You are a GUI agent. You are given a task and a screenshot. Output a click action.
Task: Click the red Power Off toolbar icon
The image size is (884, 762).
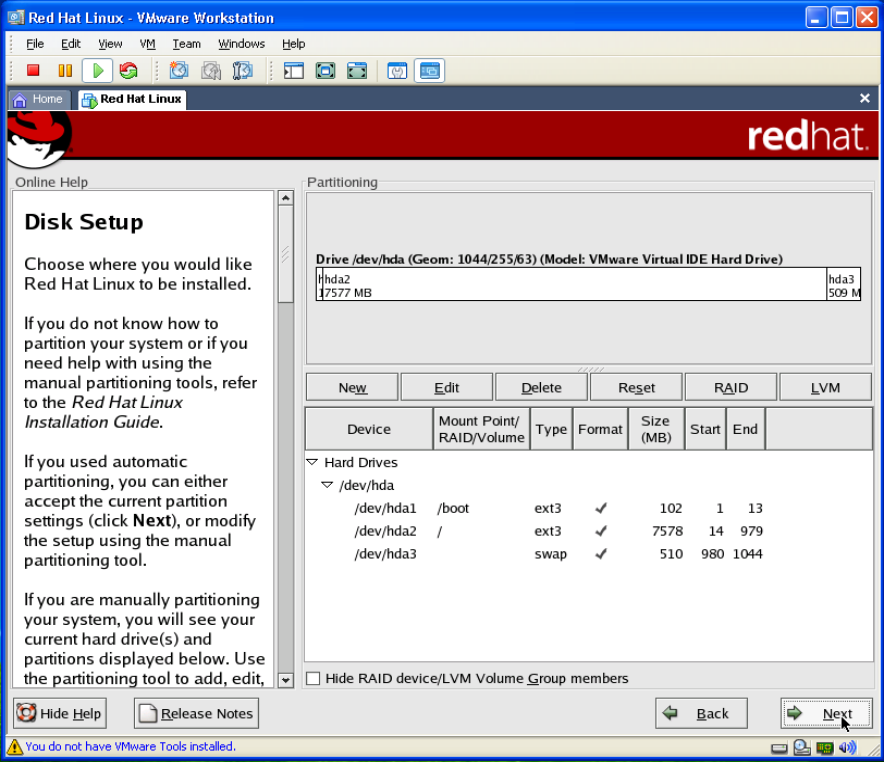[33, 70]
